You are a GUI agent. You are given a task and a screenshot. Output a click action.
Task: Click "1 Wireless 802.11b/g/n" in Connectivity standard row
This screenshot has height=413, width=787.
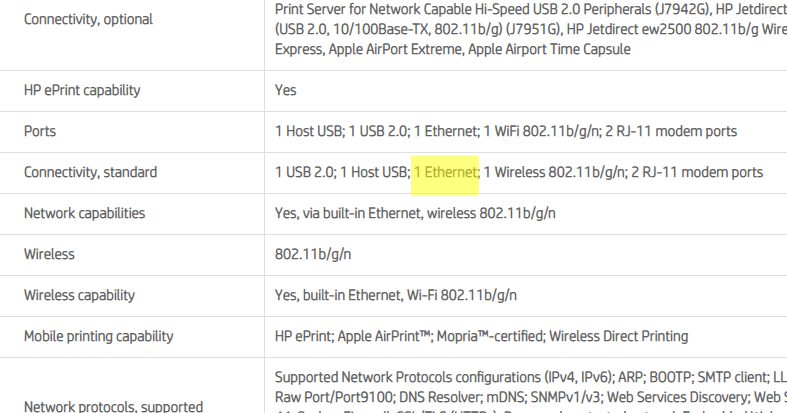[x=555, y=172]
